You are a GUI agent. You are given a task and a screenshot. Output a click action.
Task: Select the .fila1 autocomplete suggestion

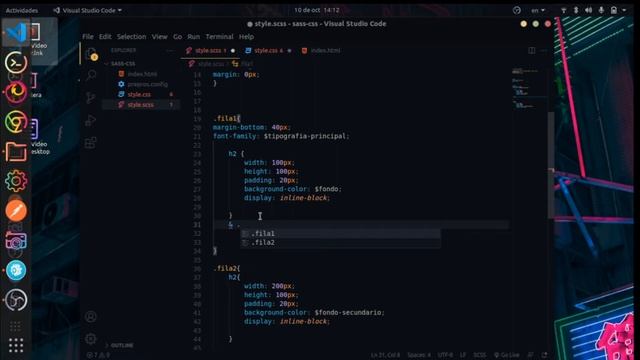340,233
